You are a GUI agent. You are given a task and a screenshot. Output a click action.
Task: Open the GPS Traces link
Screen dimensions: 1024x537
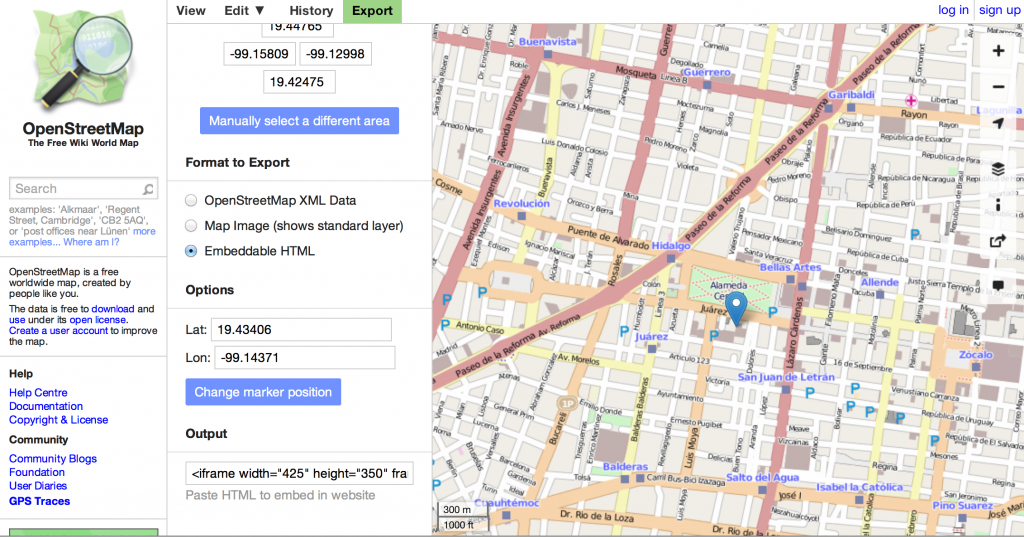39,502
